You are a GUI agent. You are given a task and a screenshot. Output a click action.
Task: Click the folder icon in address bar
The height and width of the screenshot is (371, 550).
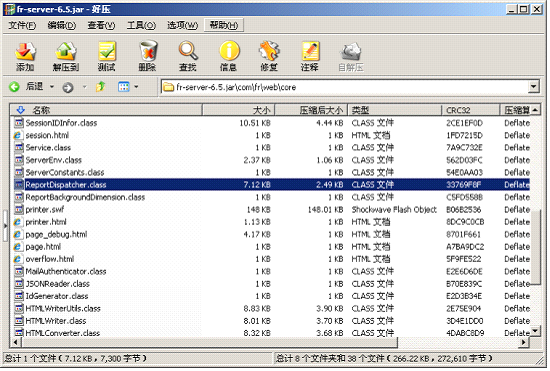click(169, 87)
